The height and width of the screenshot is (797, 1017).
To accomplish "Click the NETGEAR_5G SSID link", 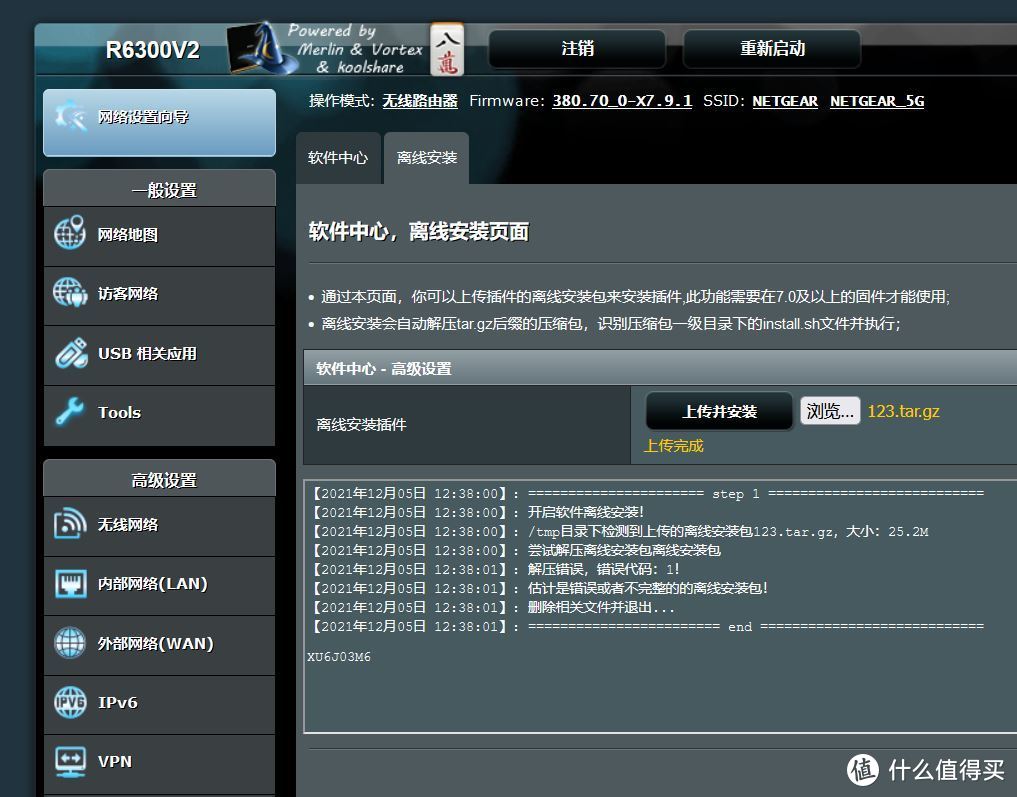I will point(876,101).
